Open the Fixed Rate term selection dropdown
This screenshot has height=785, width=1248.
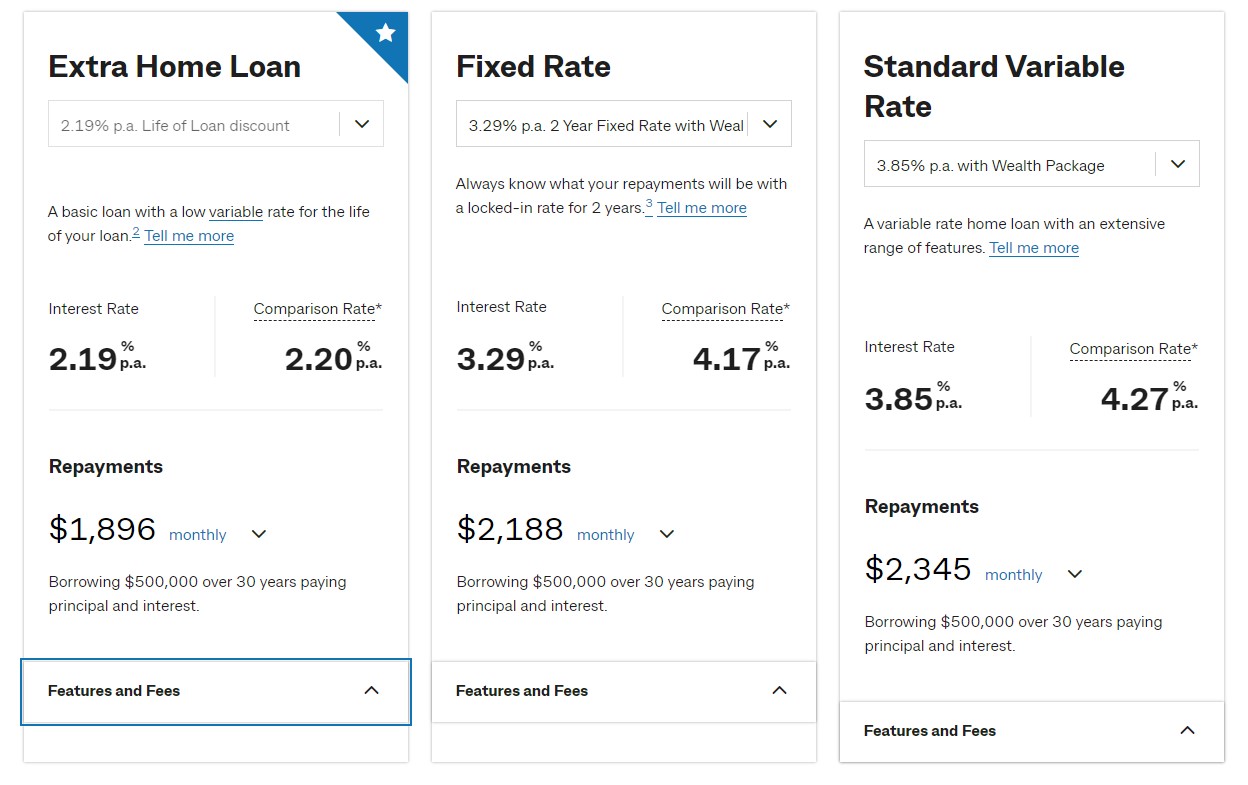(x=623, y=122)
